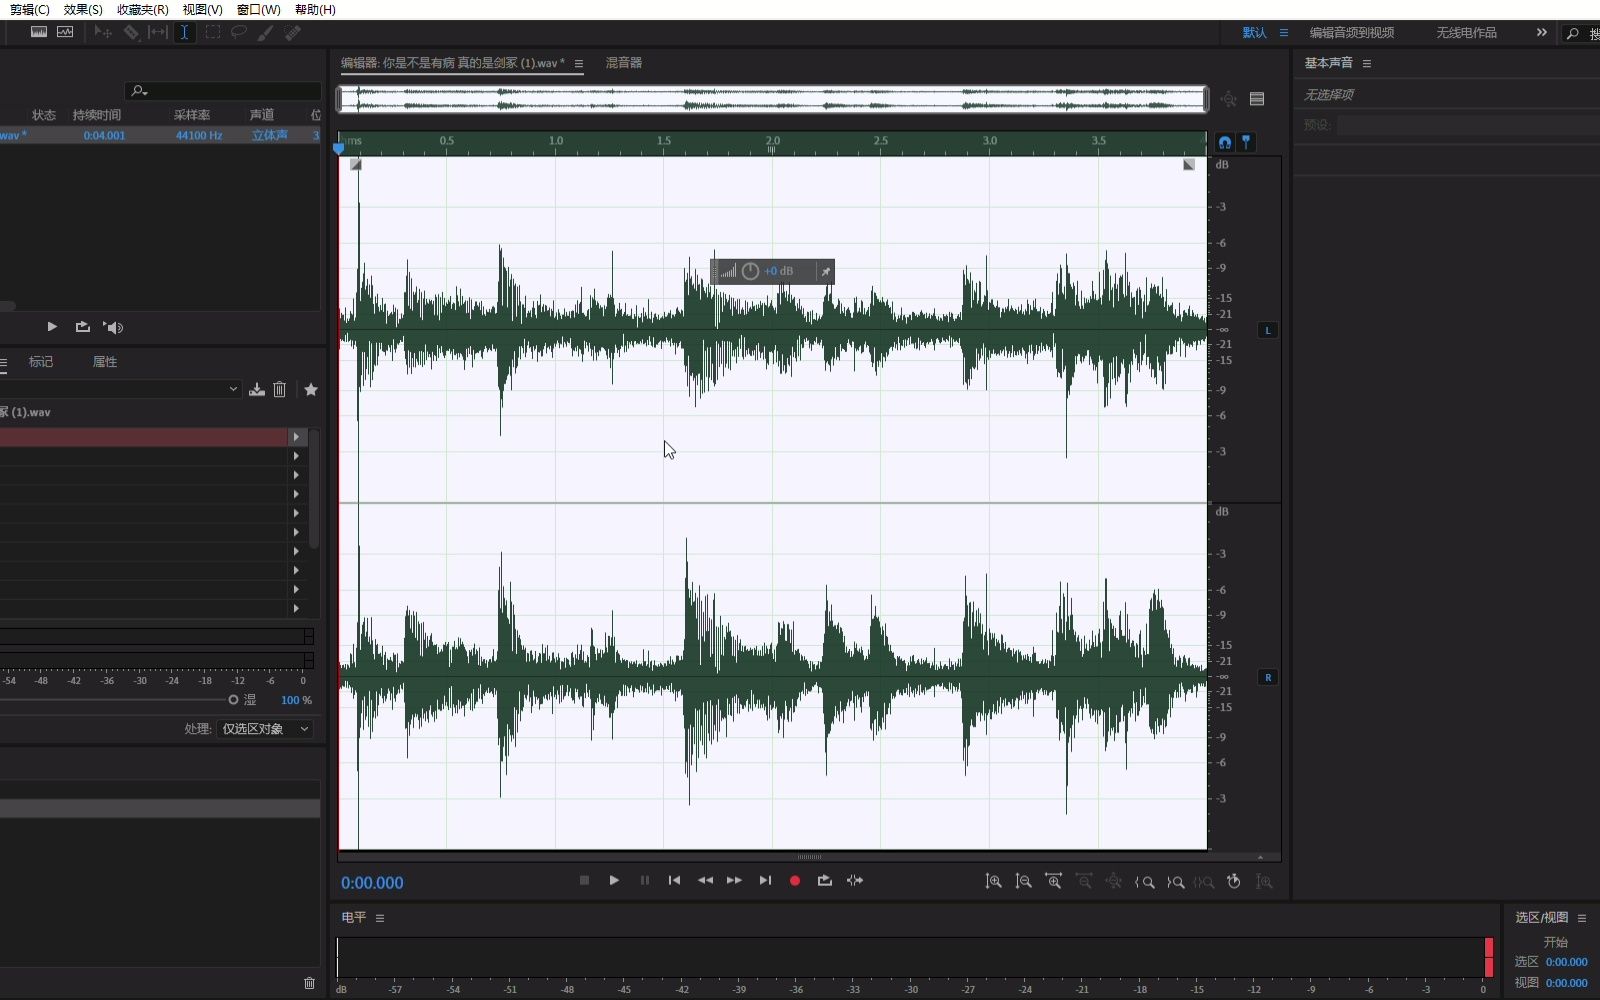Viewport: 1600px width, 1000px height.
Task: Save effects rack preset icon
Action: [257, 390]
